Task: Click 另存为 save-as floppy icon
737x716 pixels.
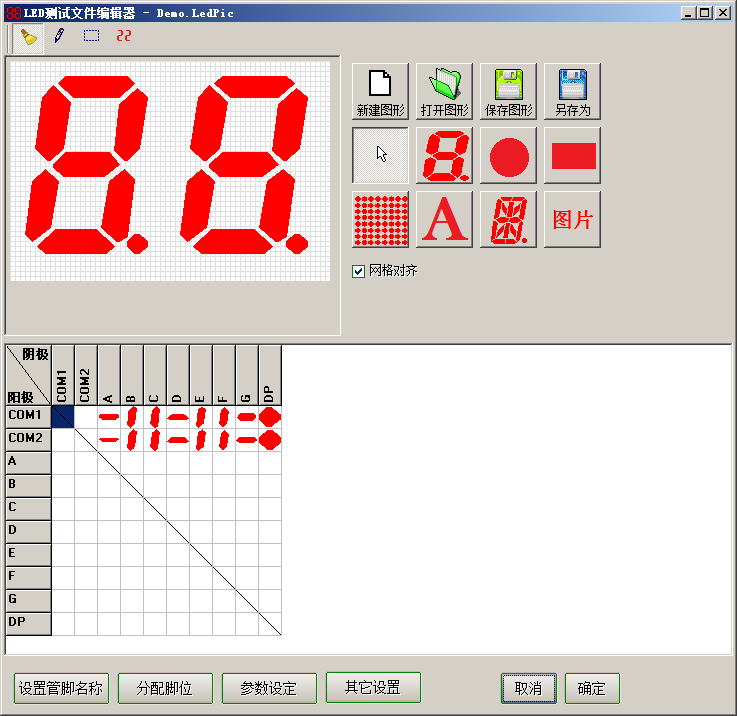Action: [572, 92]
